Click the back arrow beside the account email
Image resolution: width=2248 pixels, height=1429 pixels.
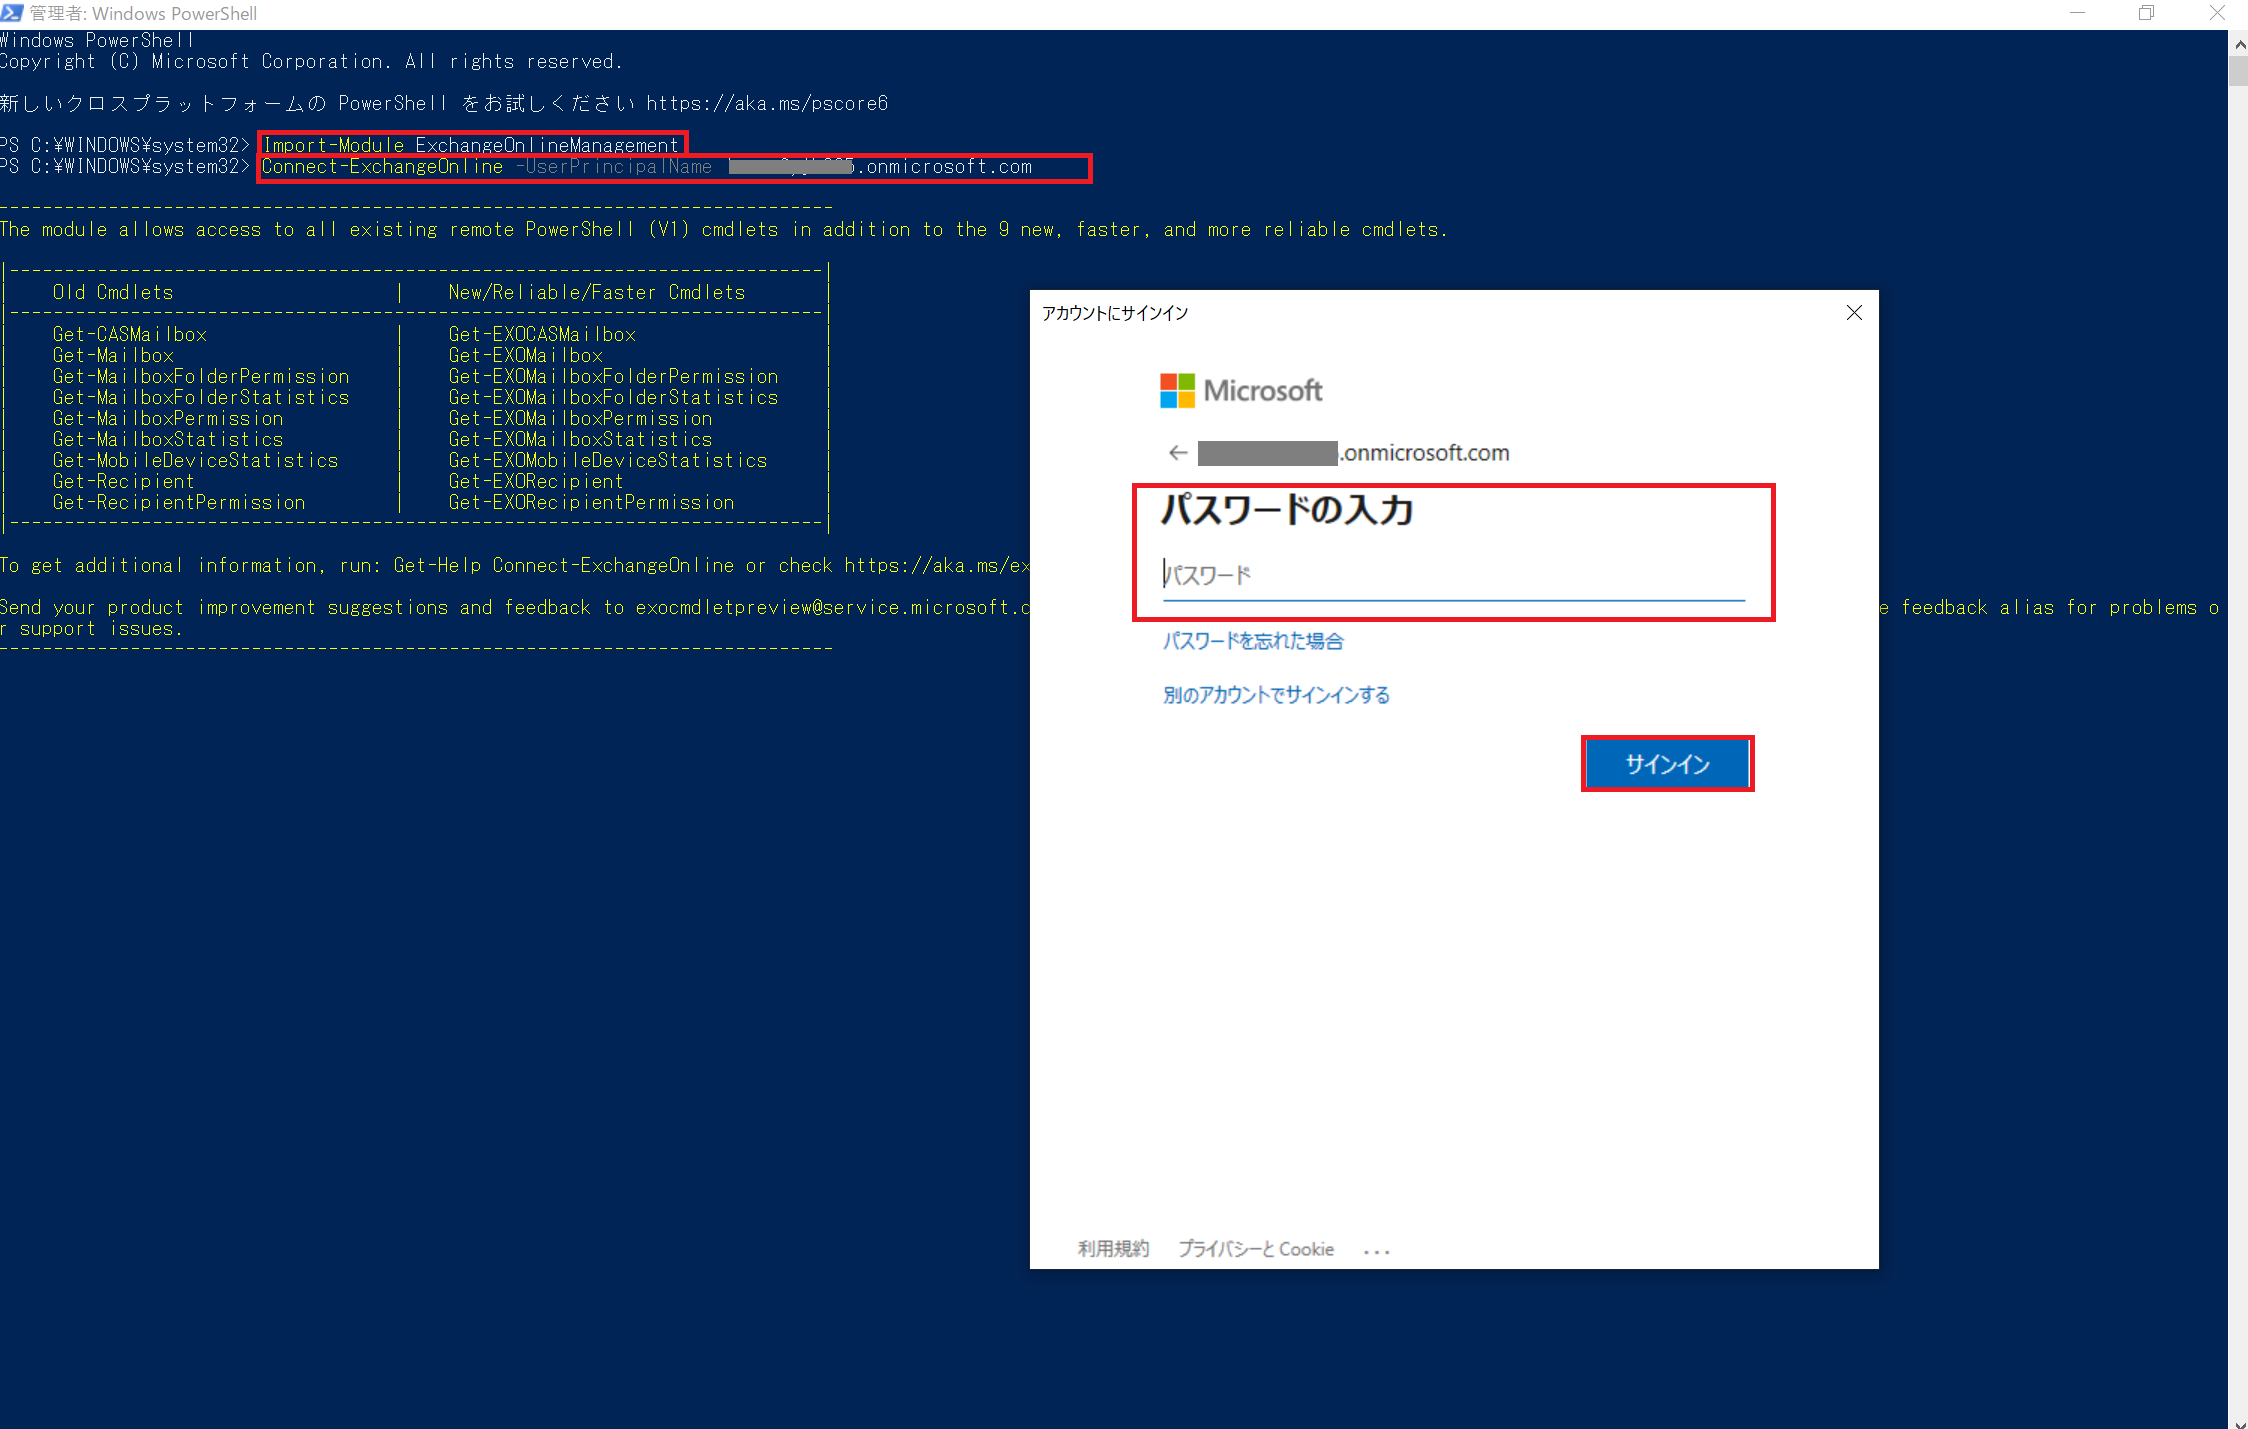1178,453
